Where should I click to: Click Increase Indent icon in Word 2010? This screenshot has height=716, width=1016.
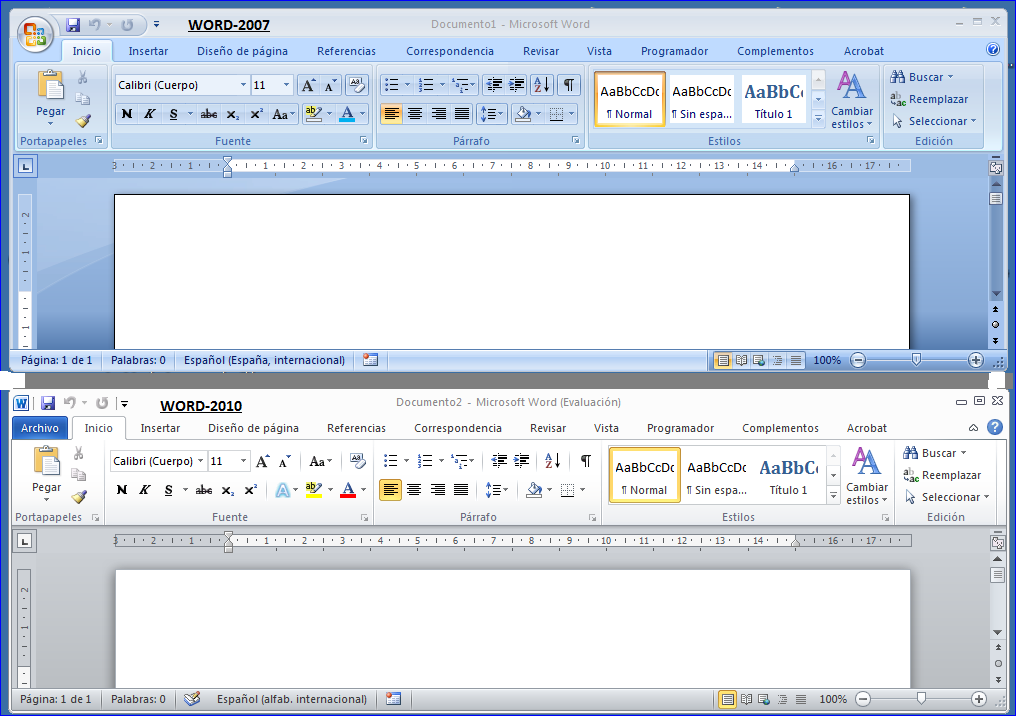522,461
